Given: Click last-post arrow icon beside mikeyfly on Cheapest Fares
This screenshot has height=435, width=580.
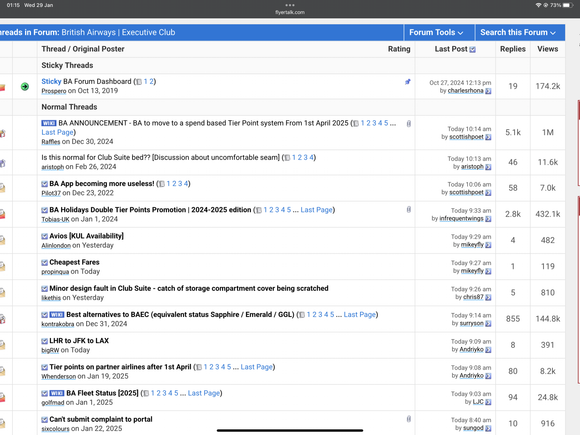Looking at the screenshot, I should (488, 271).
